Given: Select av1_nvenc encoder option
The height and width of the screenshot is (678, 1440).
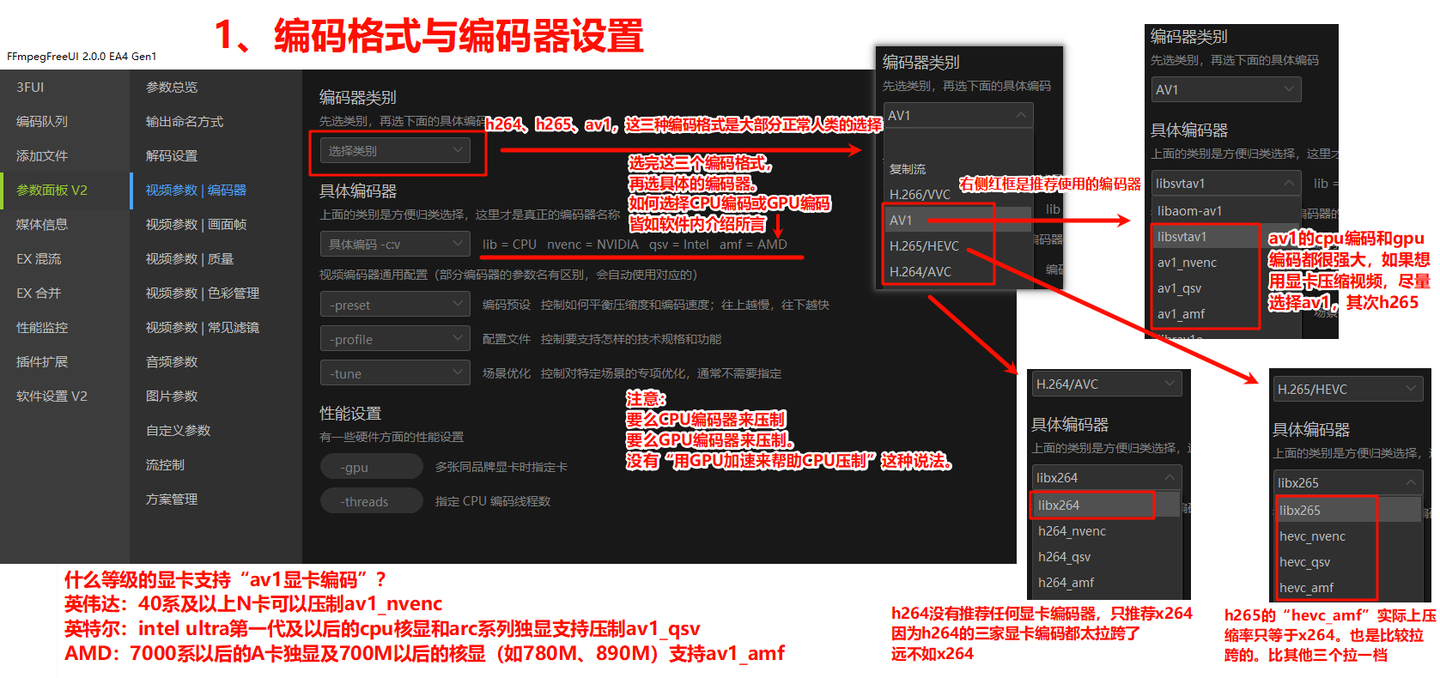Looking at the screenshot, I should point(1187,262).
